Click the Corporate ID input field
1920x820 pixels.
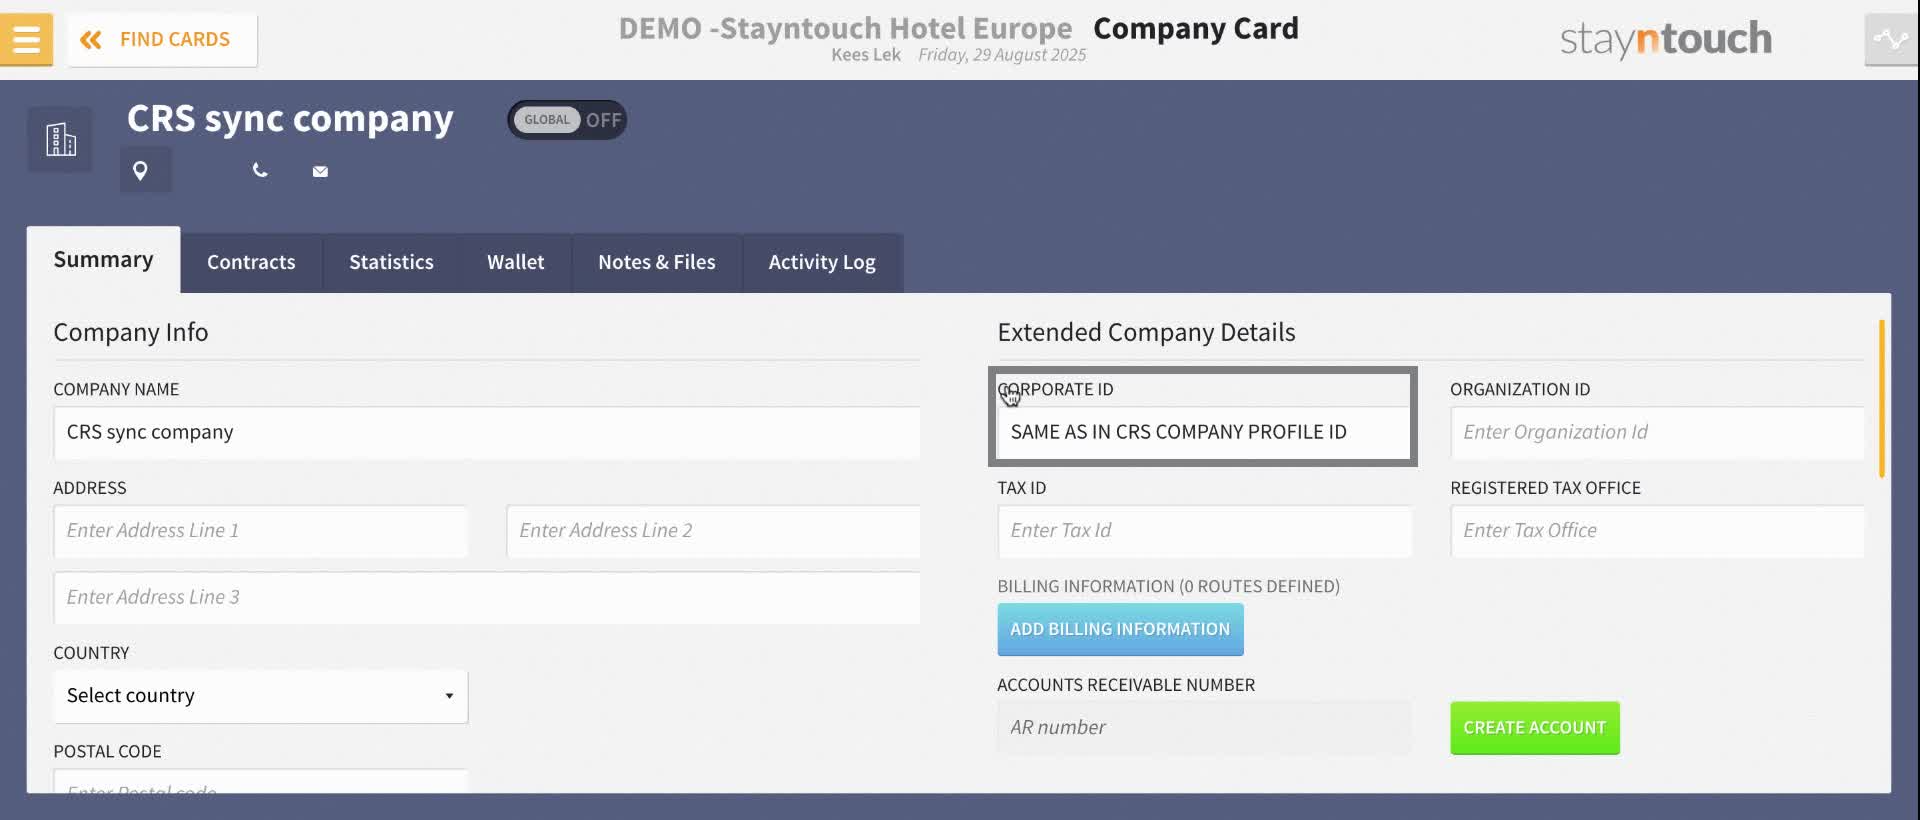click(x=1204, y=433)
